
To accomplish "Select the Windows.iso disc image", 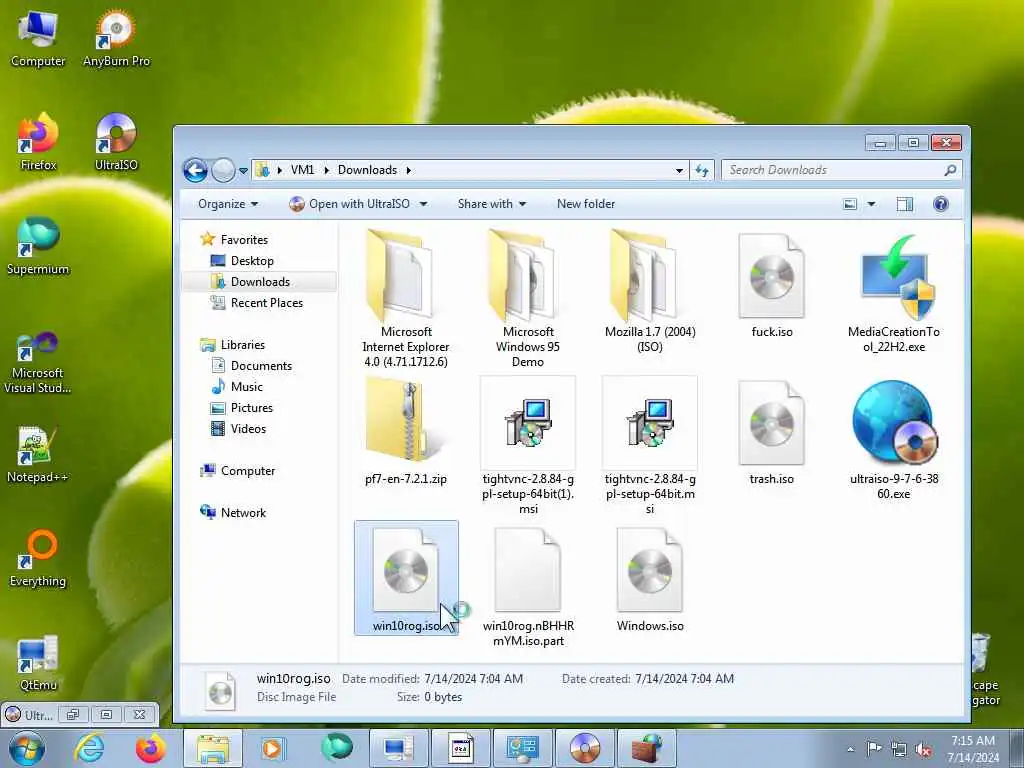I will [x=650, y=579].
